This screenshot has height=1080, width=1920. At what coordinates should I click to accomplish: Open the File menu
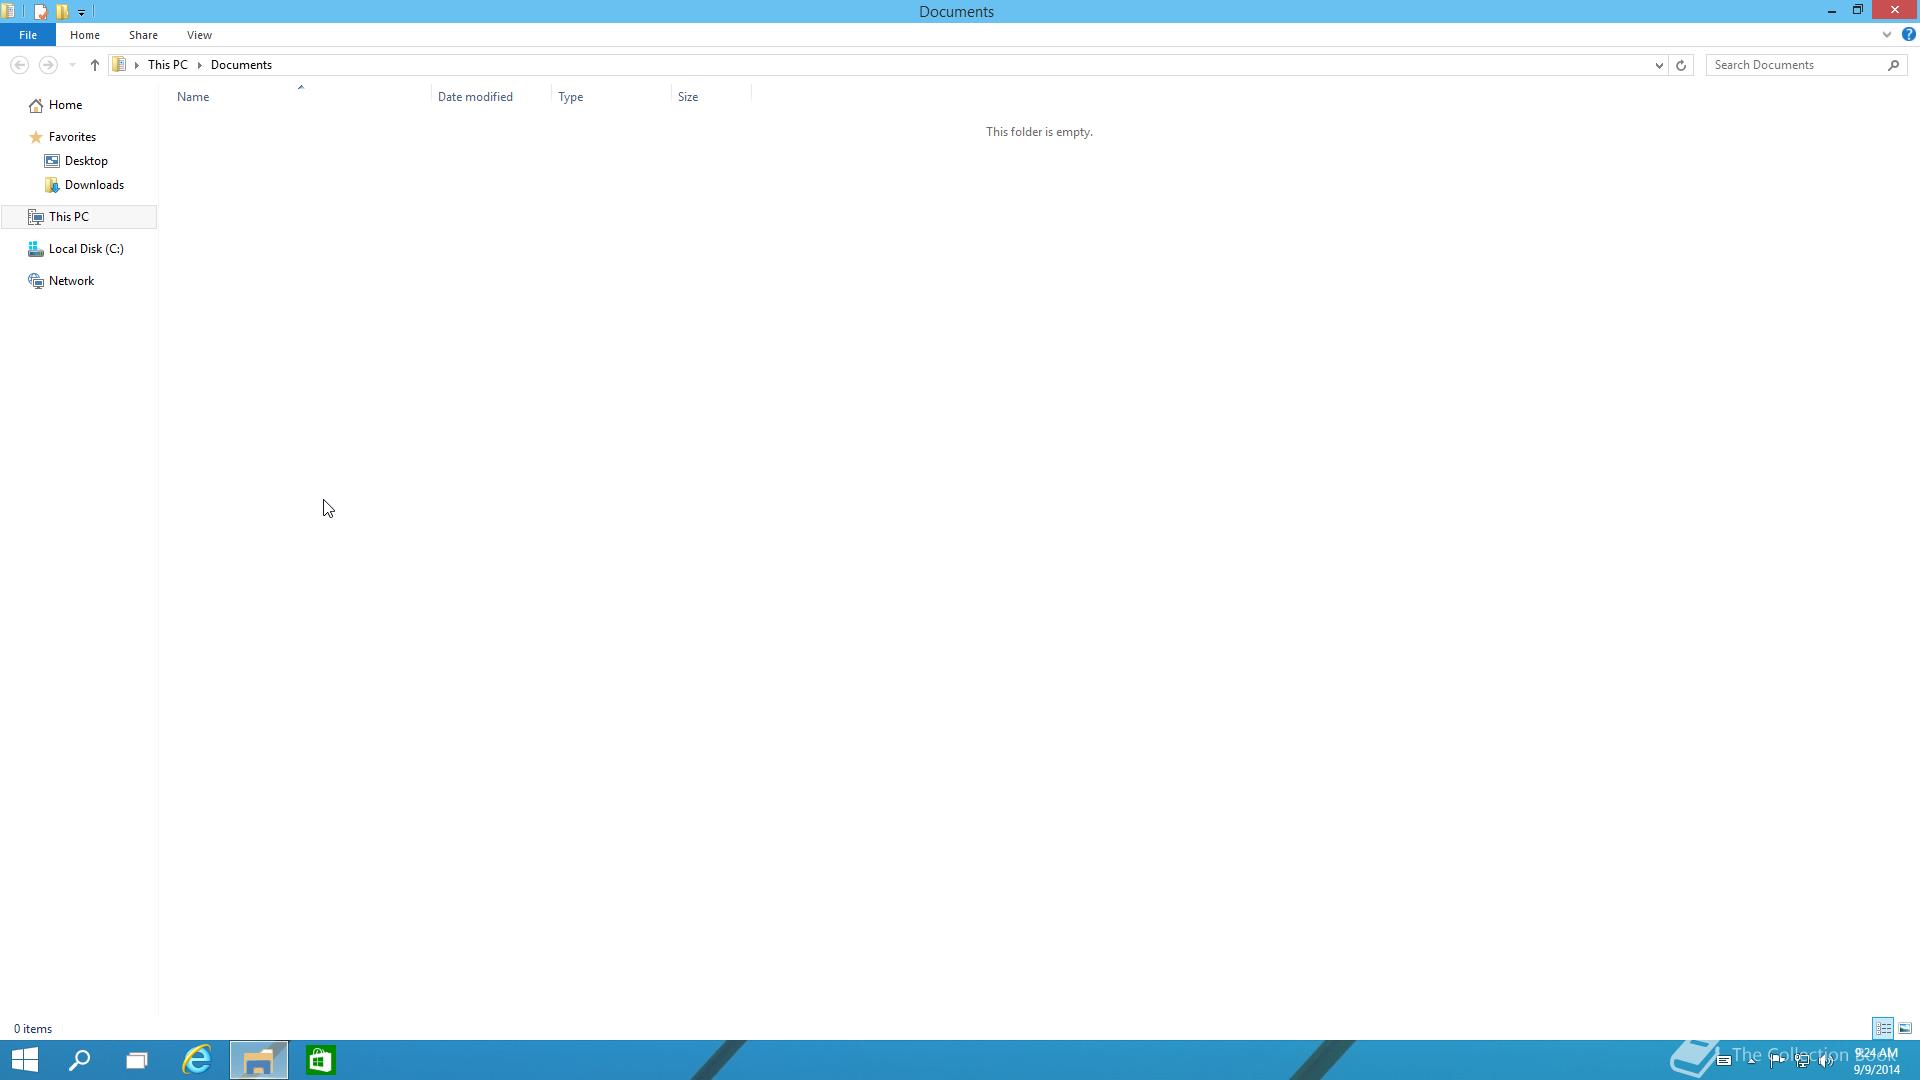28,35
